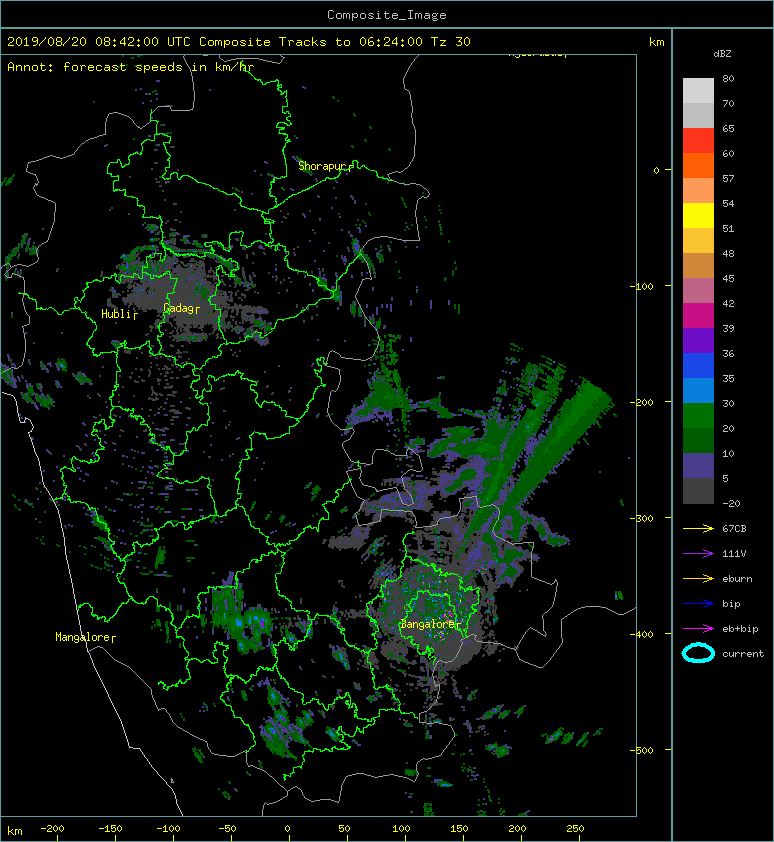The width and height of the screenshot is (774, 842).
Task: Click the km label at bottom-left axis
Action: pyautogui.click(x=15, y=831)
